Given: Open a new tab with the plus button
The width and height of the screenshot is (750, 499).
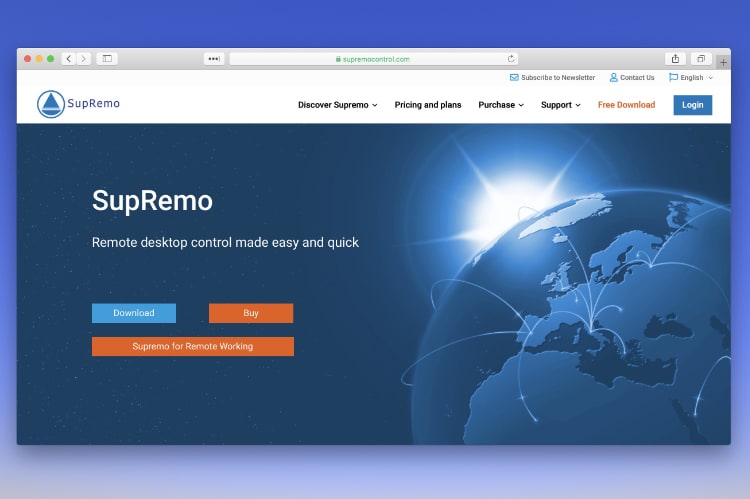Looking at the screenshot, I should click(723, 62).
